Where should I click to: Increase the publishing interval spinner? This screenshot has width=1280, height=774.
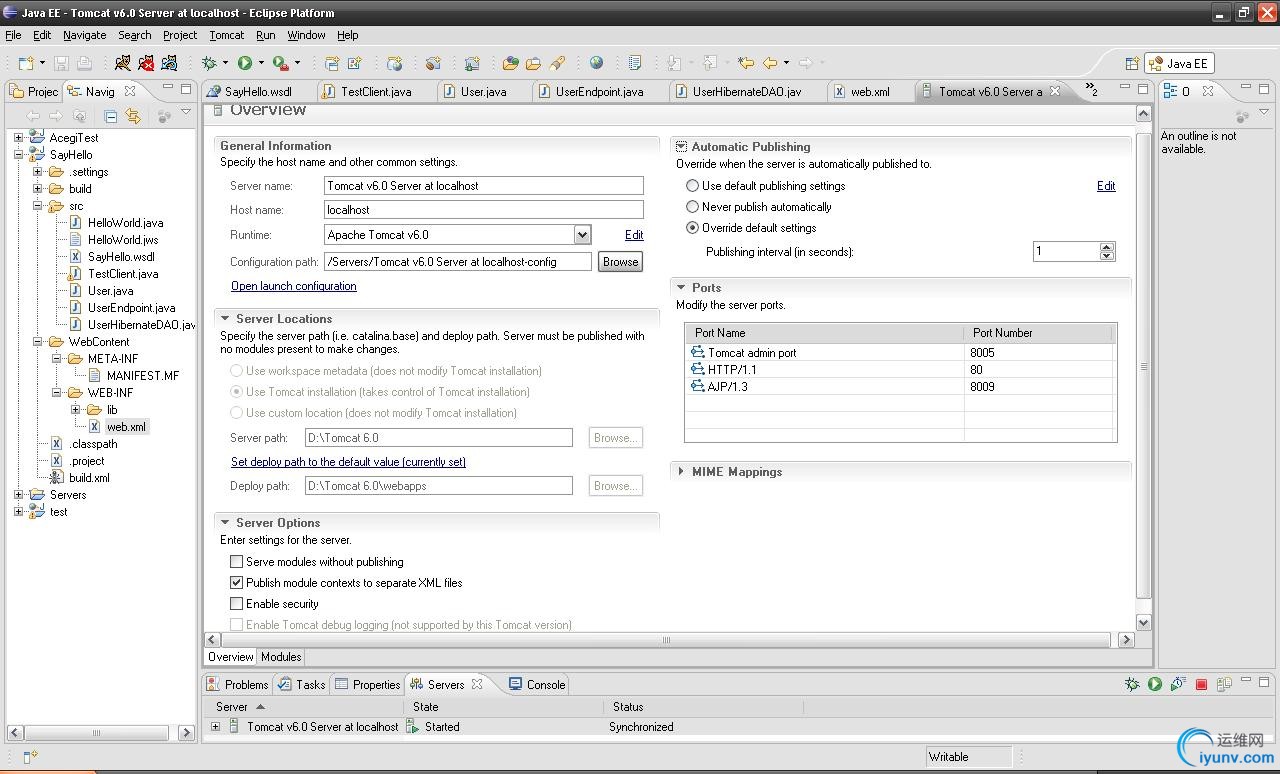click(x=1107, y=247)
